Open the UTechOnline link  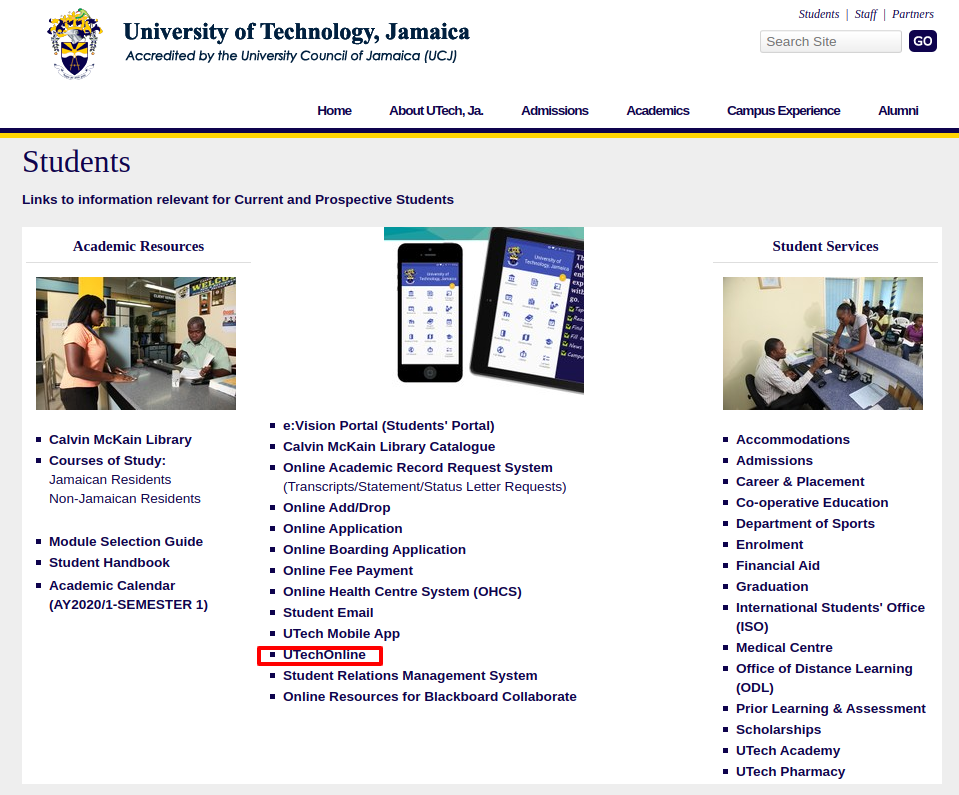click(x=324, y=655)
